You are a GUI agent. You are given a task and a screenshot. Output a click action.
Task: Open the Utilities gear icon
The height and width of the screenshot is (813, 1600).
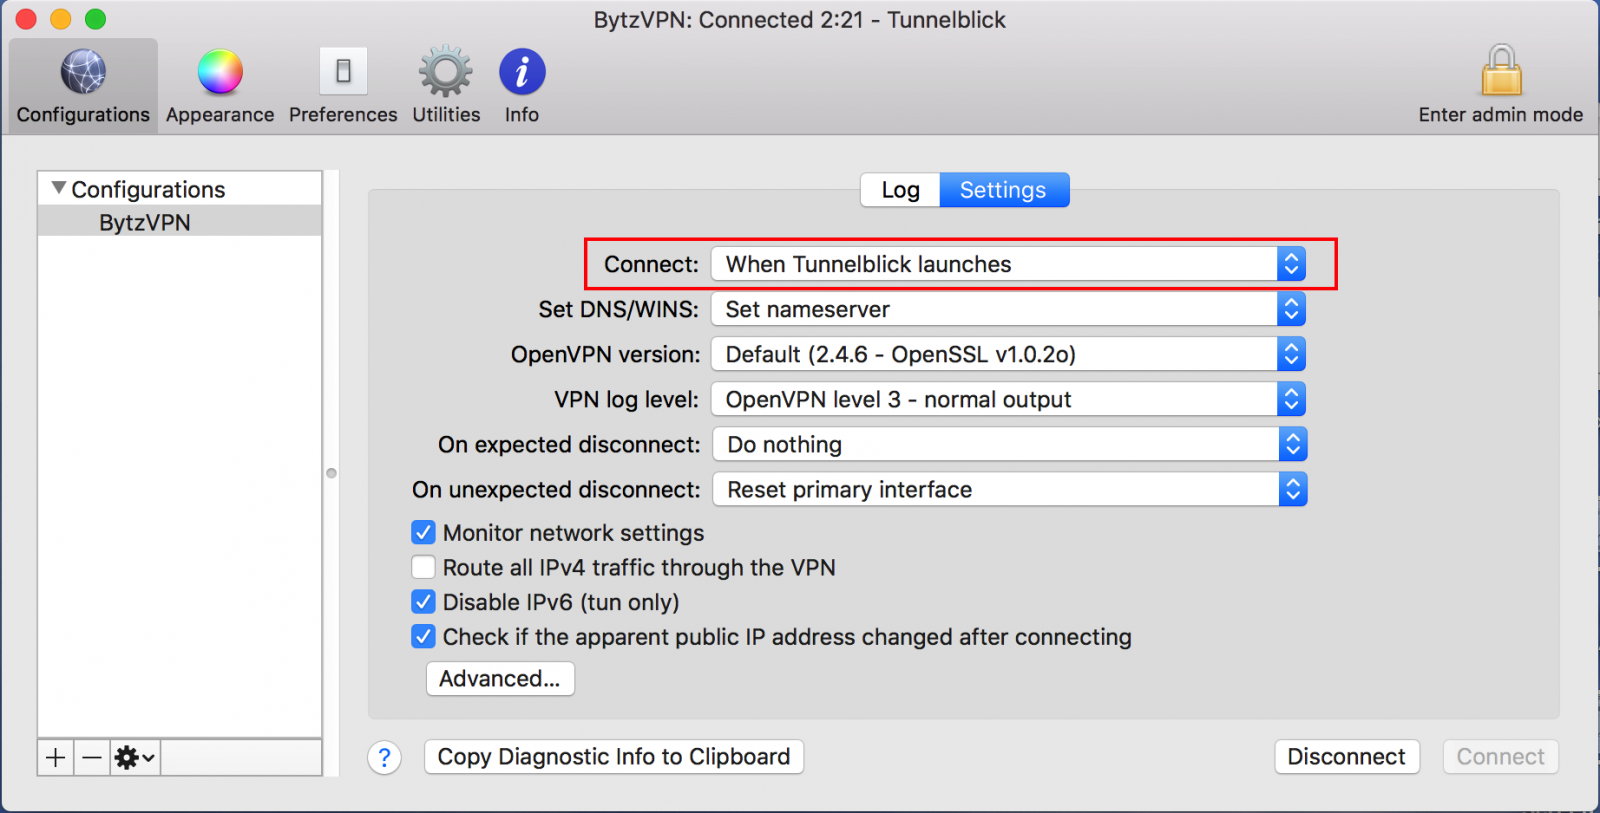(x=446, y=72)
